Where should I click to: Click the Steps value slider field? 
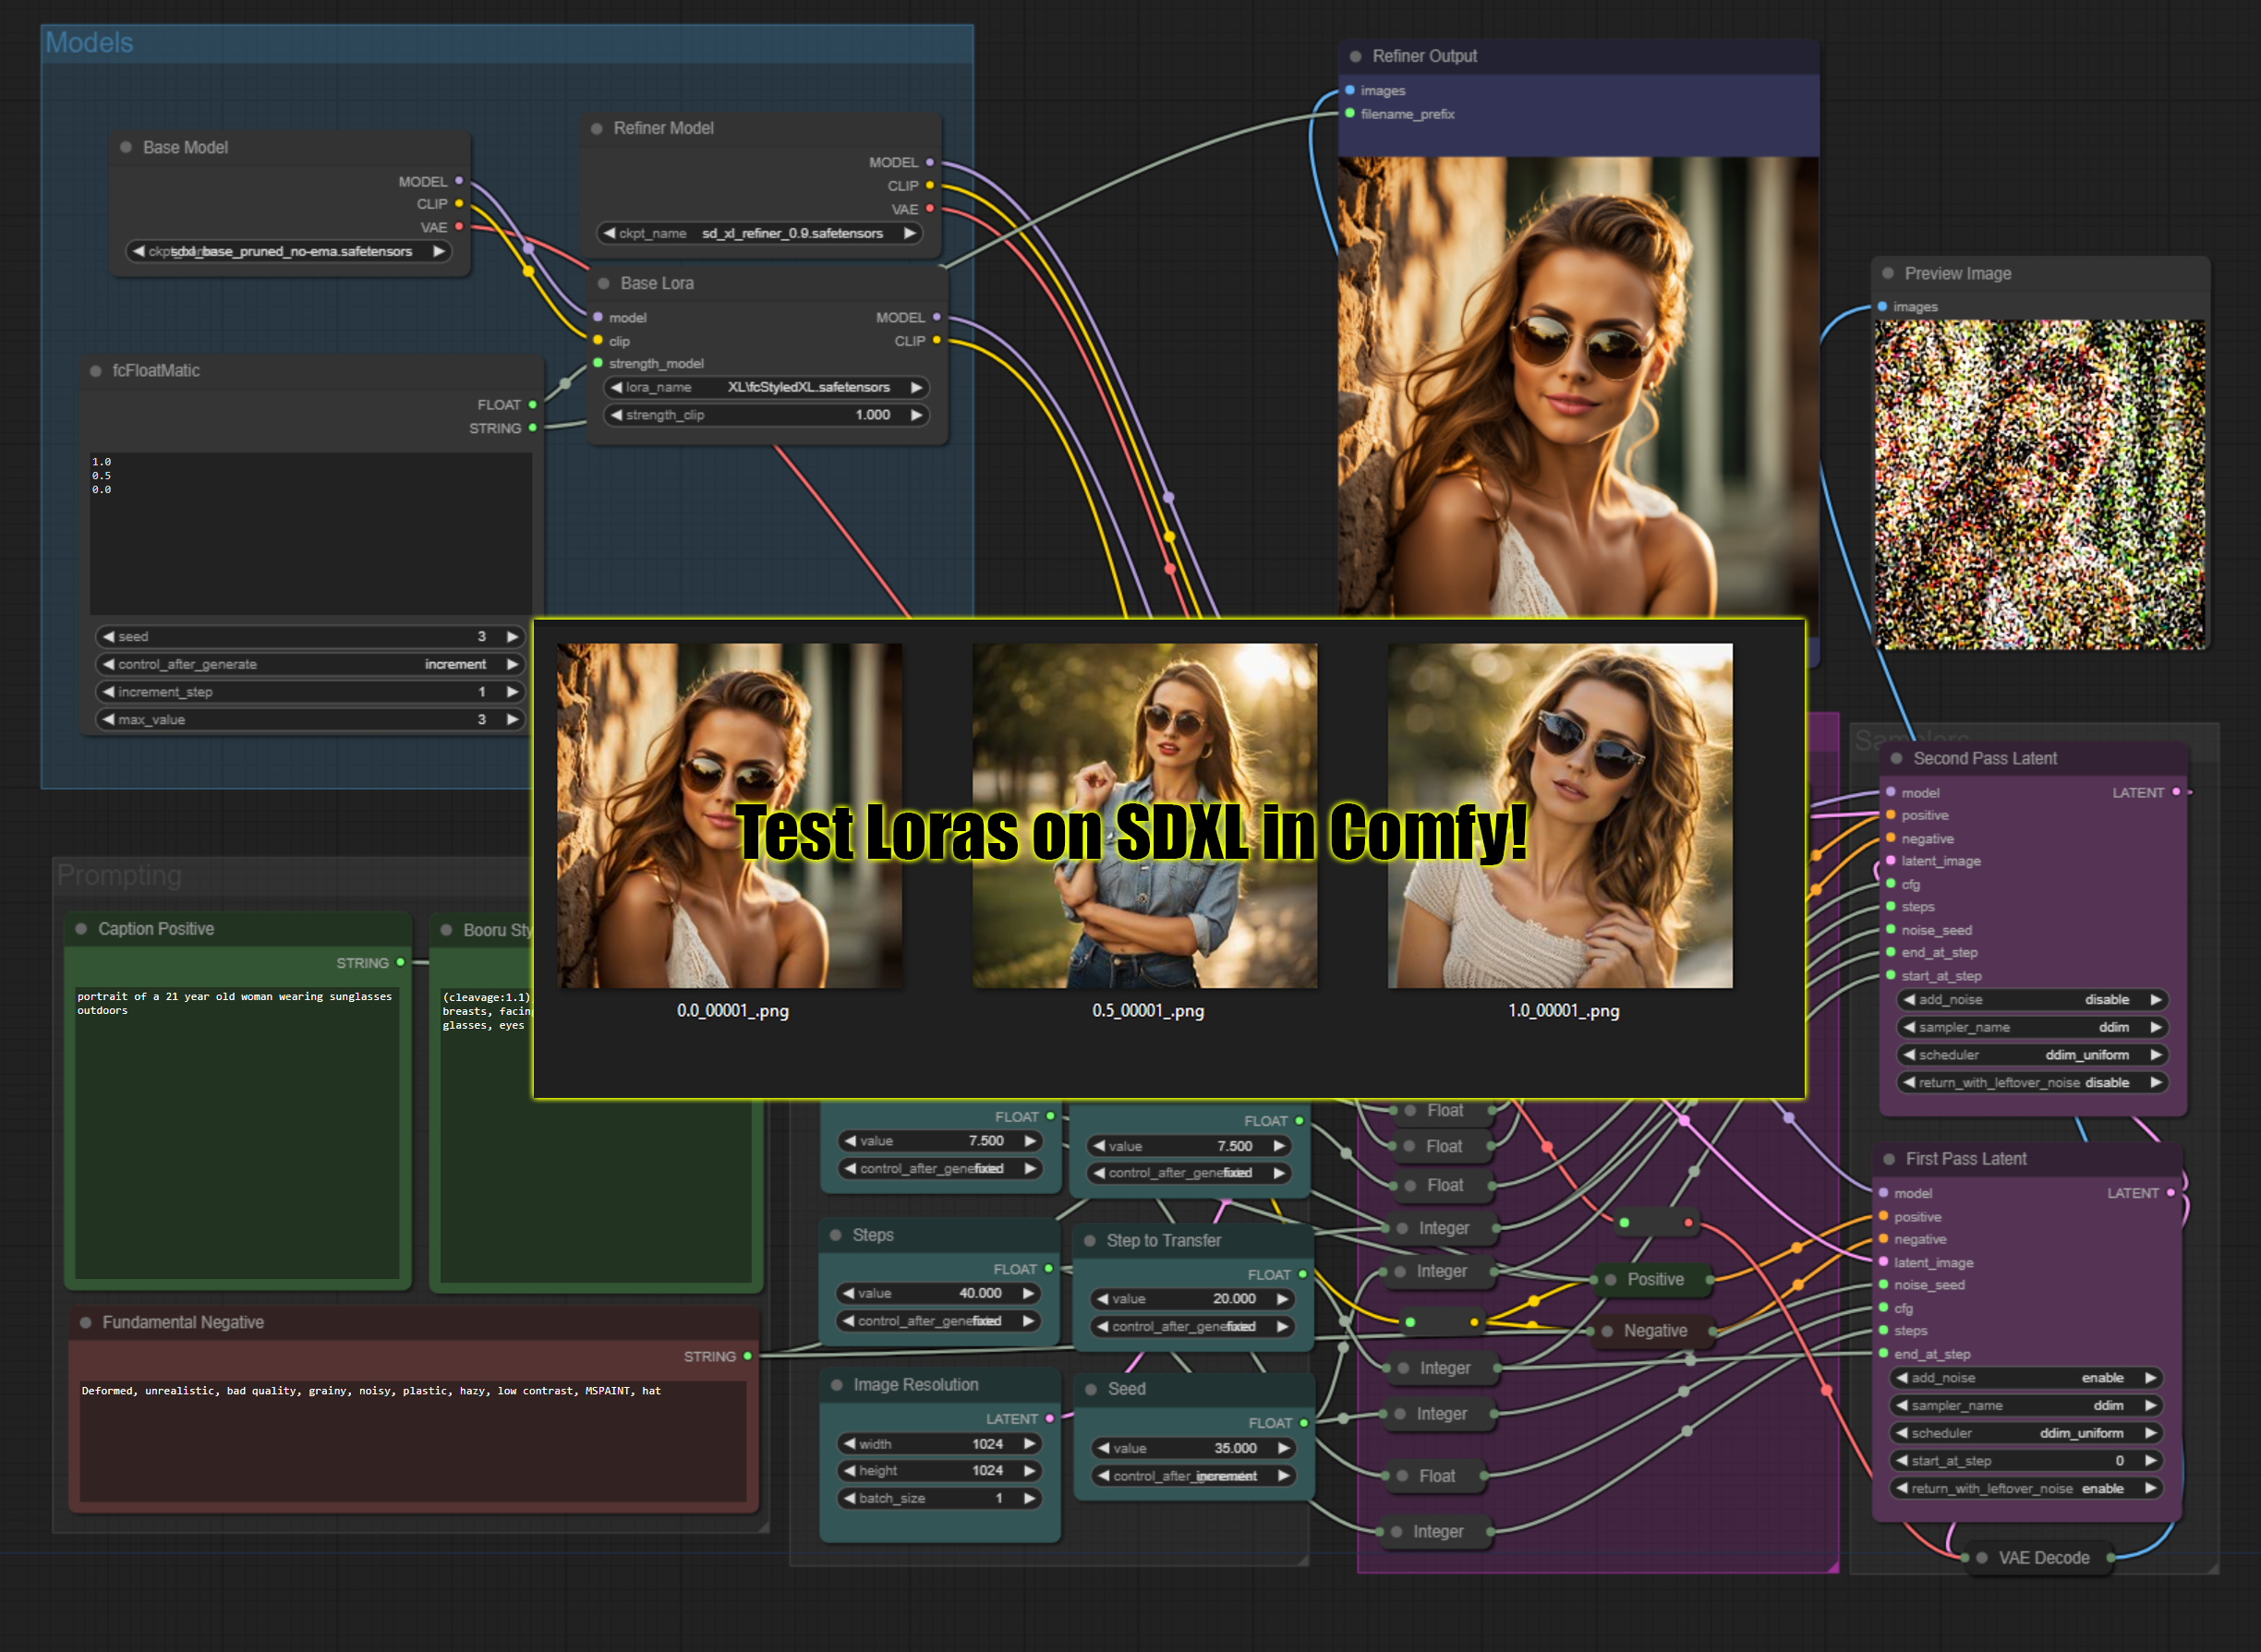point(938,1293)
